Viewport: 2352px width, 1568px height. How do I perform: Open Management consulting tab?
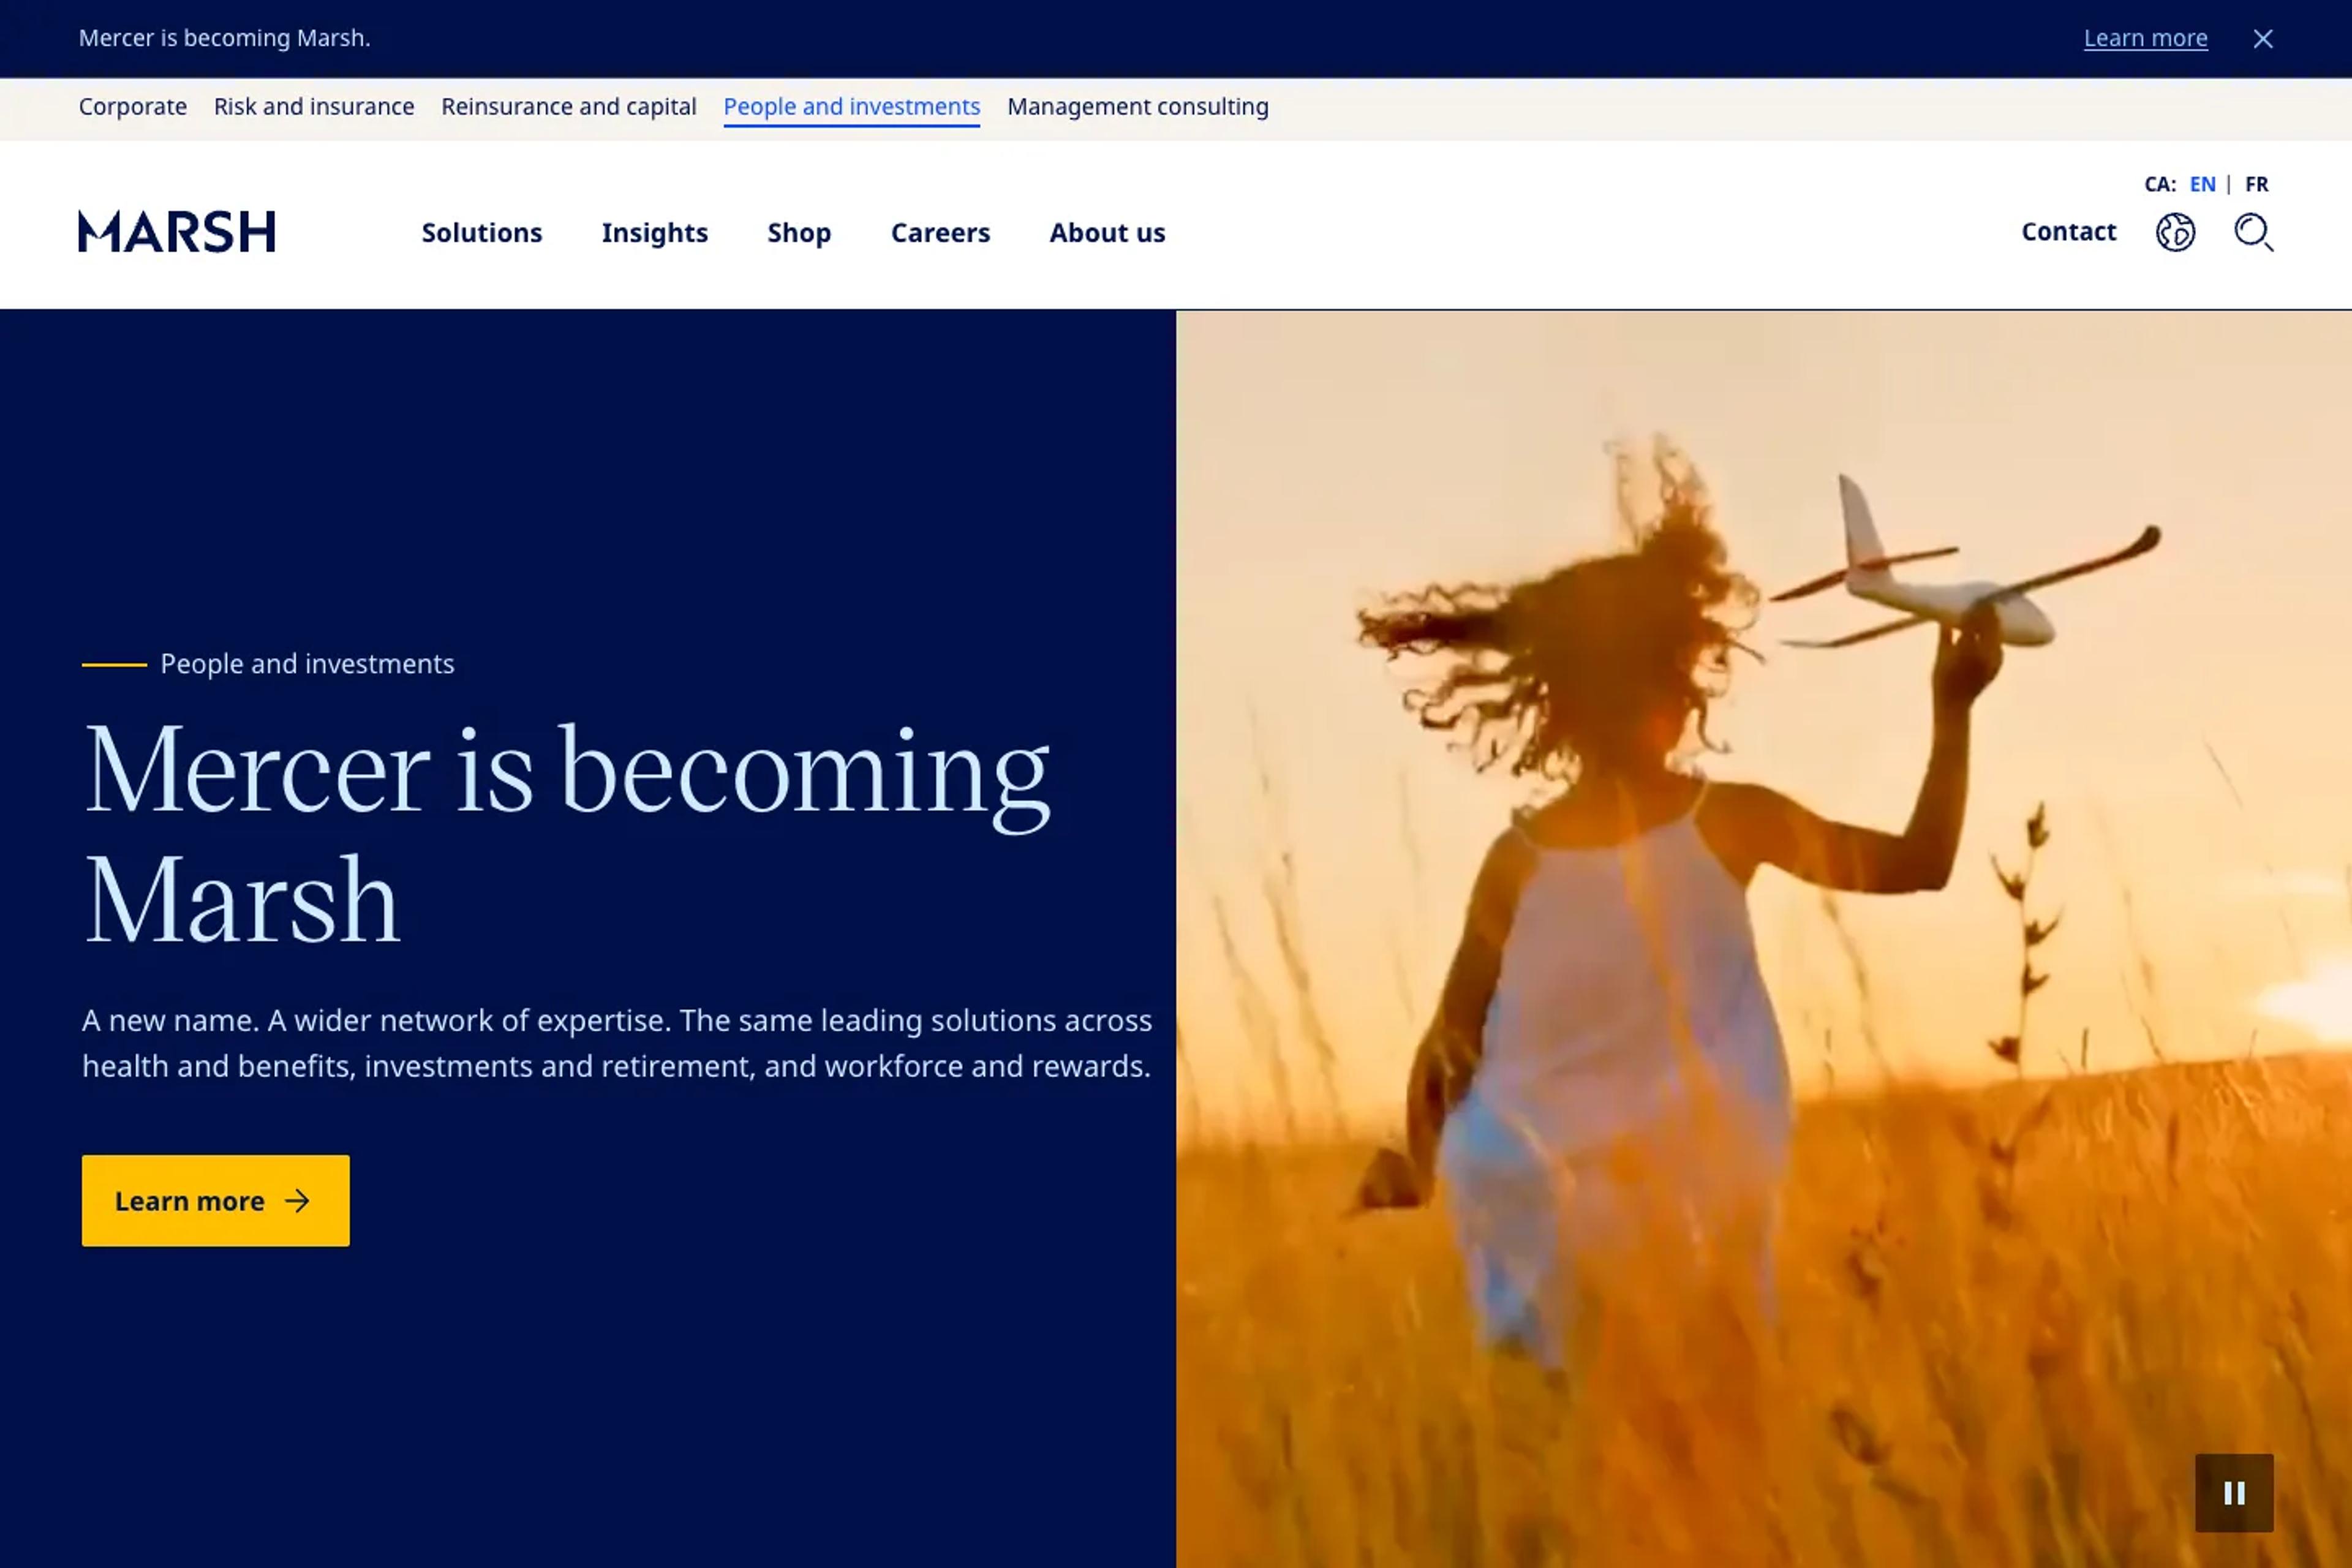[x=1138, y=107]
